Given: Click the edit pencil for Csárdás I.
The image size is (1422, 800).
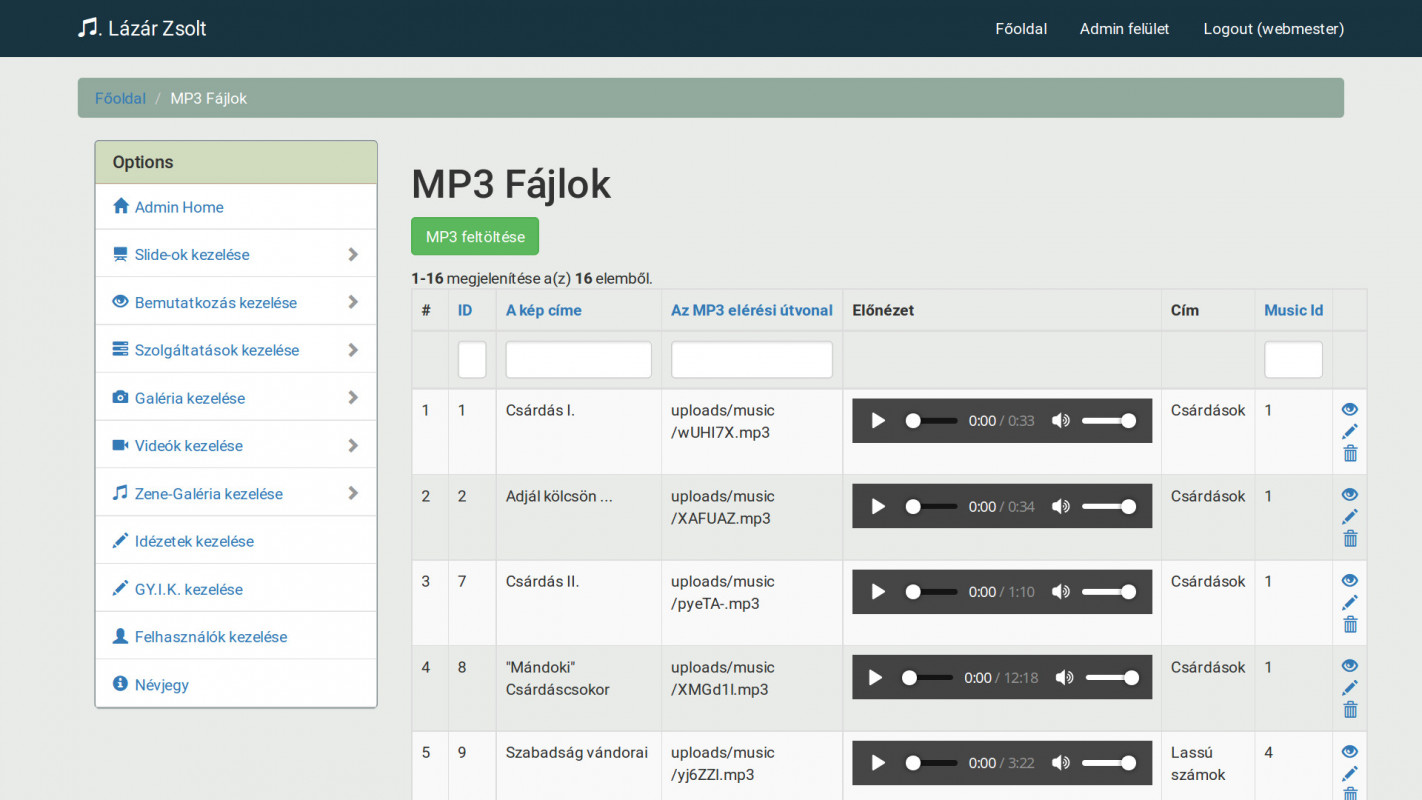Looking at the screenshot, I should coord(1350,431).
